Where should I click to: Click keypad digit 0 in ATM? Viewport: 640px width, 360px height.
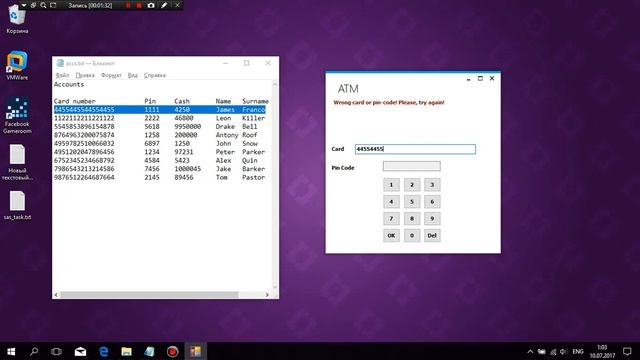(412, 236)
